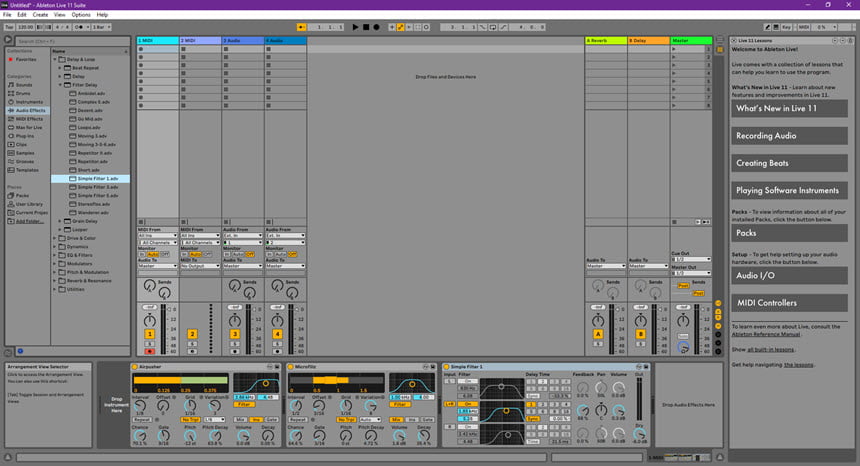Toggle computer MIDI keyboard icon
860x466 pixels.
pyautogui.click(x=776, y=27)
